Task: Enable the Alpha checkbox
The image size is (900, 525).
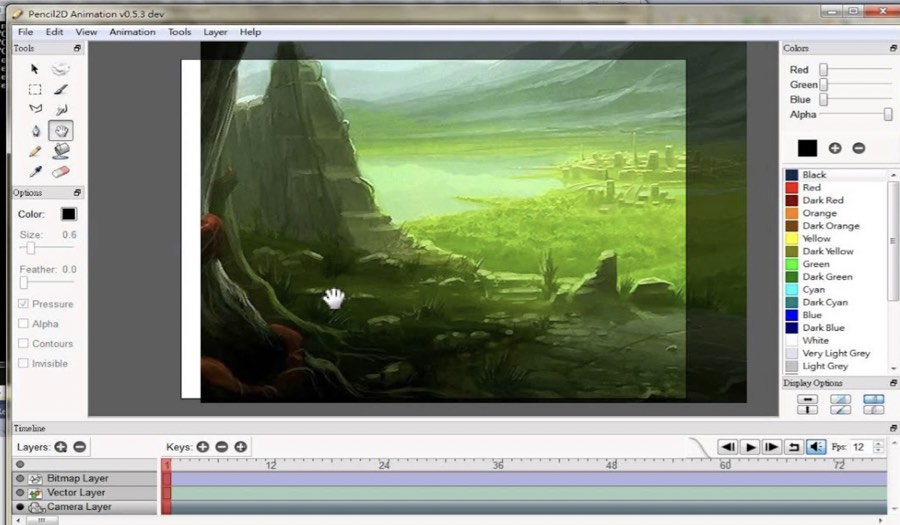Action: [x=24, y=324]
